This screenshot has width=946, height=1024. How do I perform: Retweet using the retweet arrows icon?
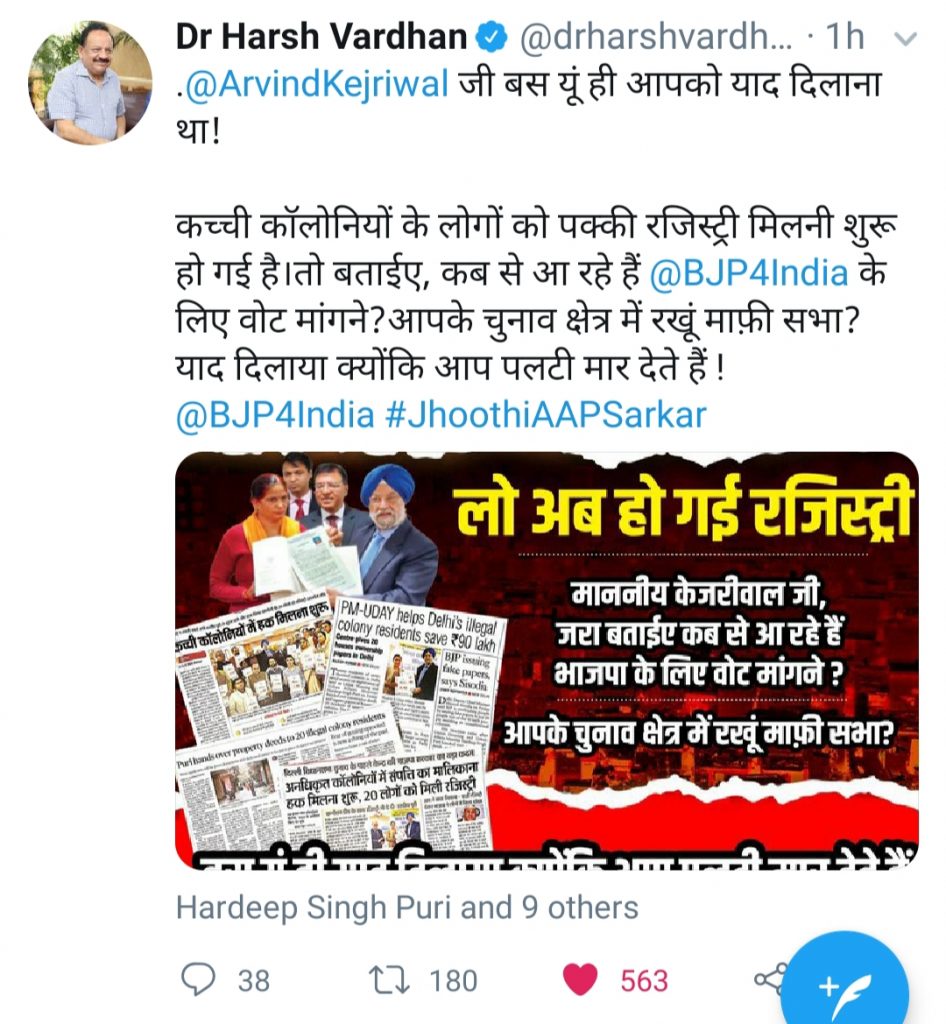point(389,980)
